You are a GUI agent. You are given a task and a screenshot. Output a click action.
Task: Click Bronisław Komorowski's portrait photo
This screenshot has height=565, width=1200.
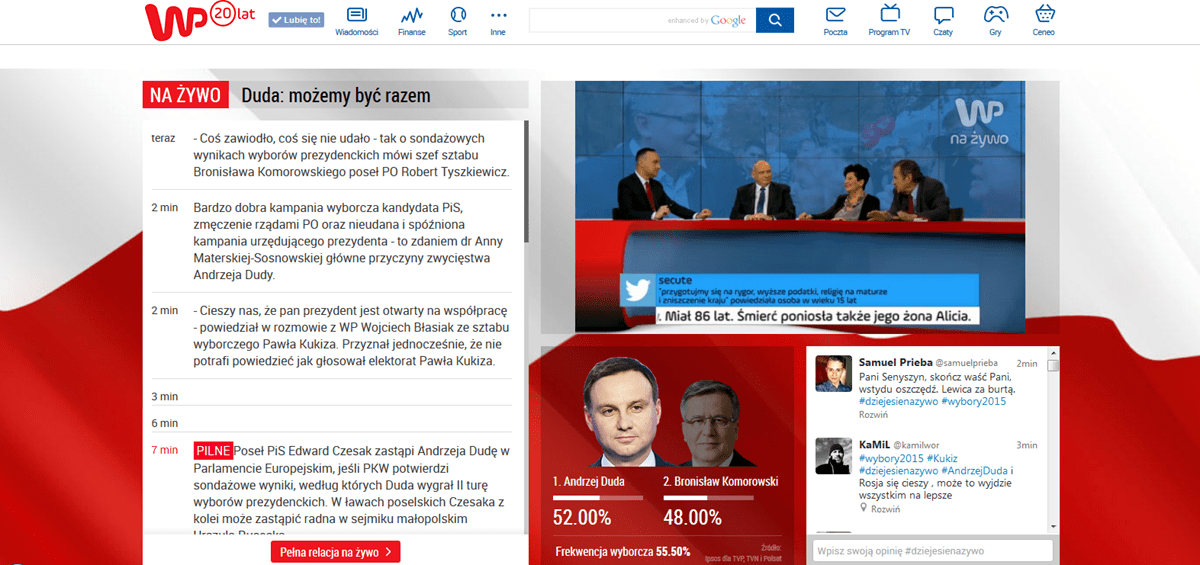pos(709,423)
